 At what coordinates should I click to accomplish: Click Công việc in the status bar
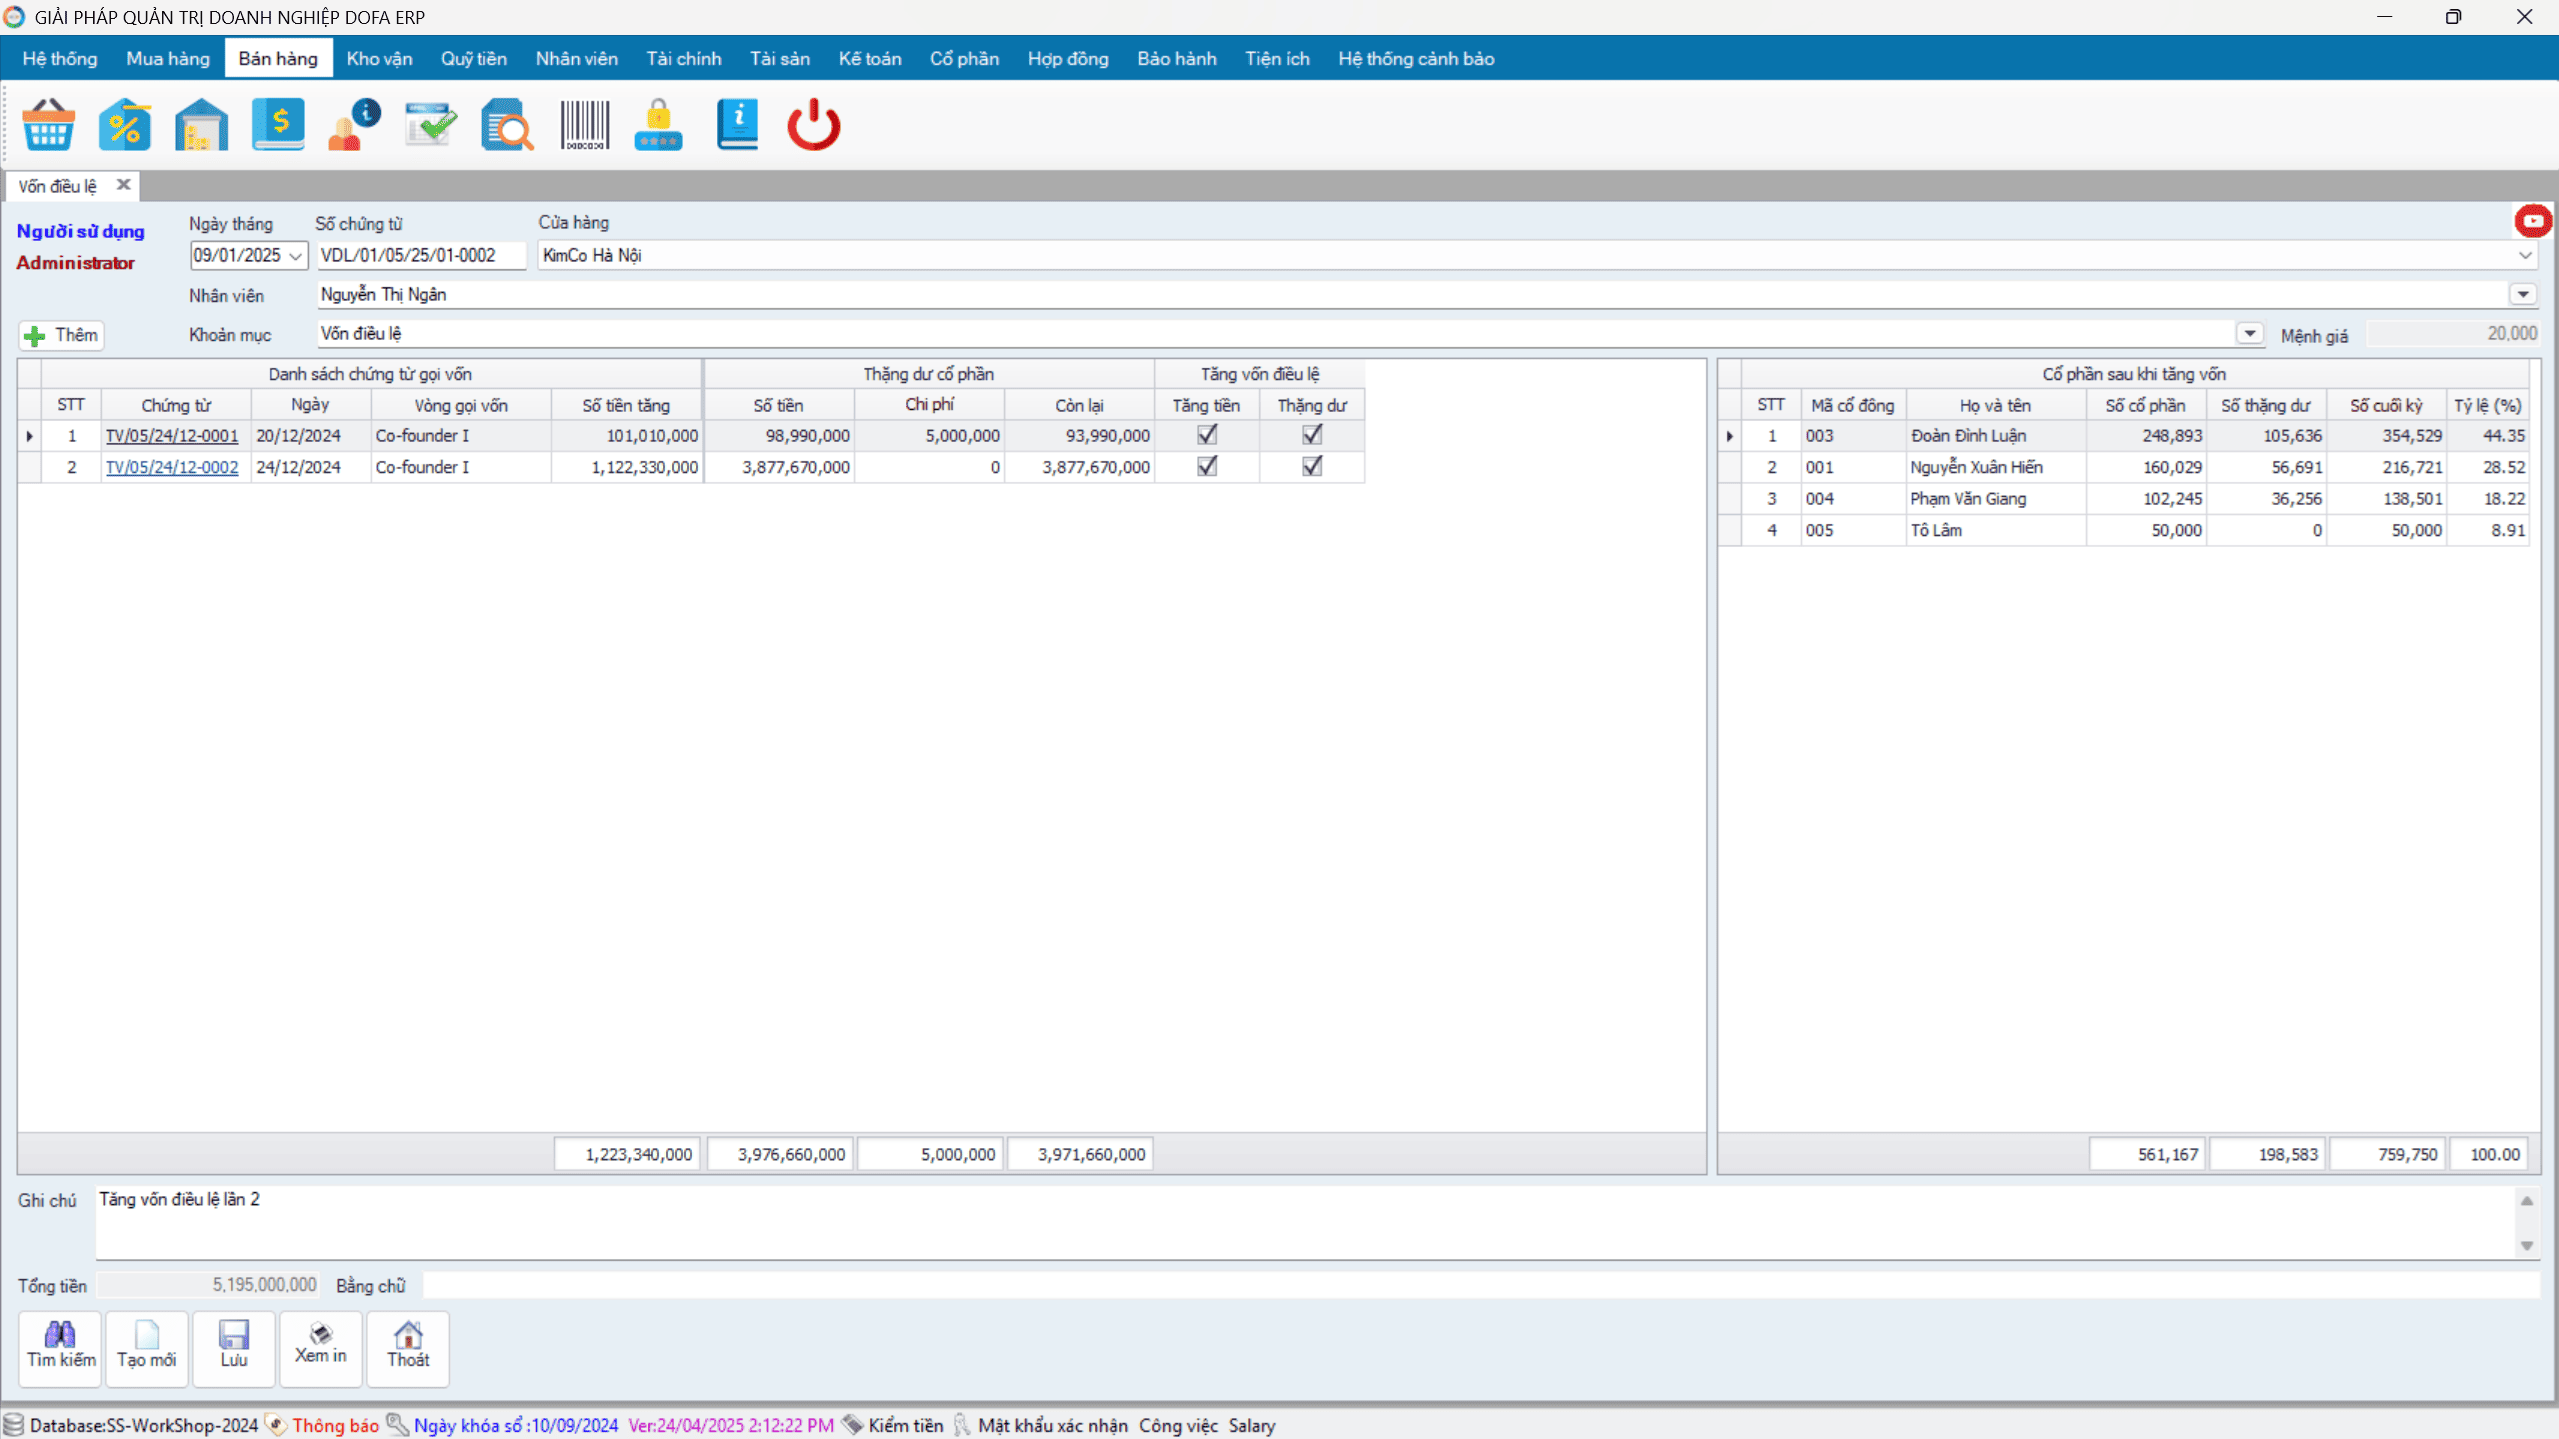[1178, 1425]
